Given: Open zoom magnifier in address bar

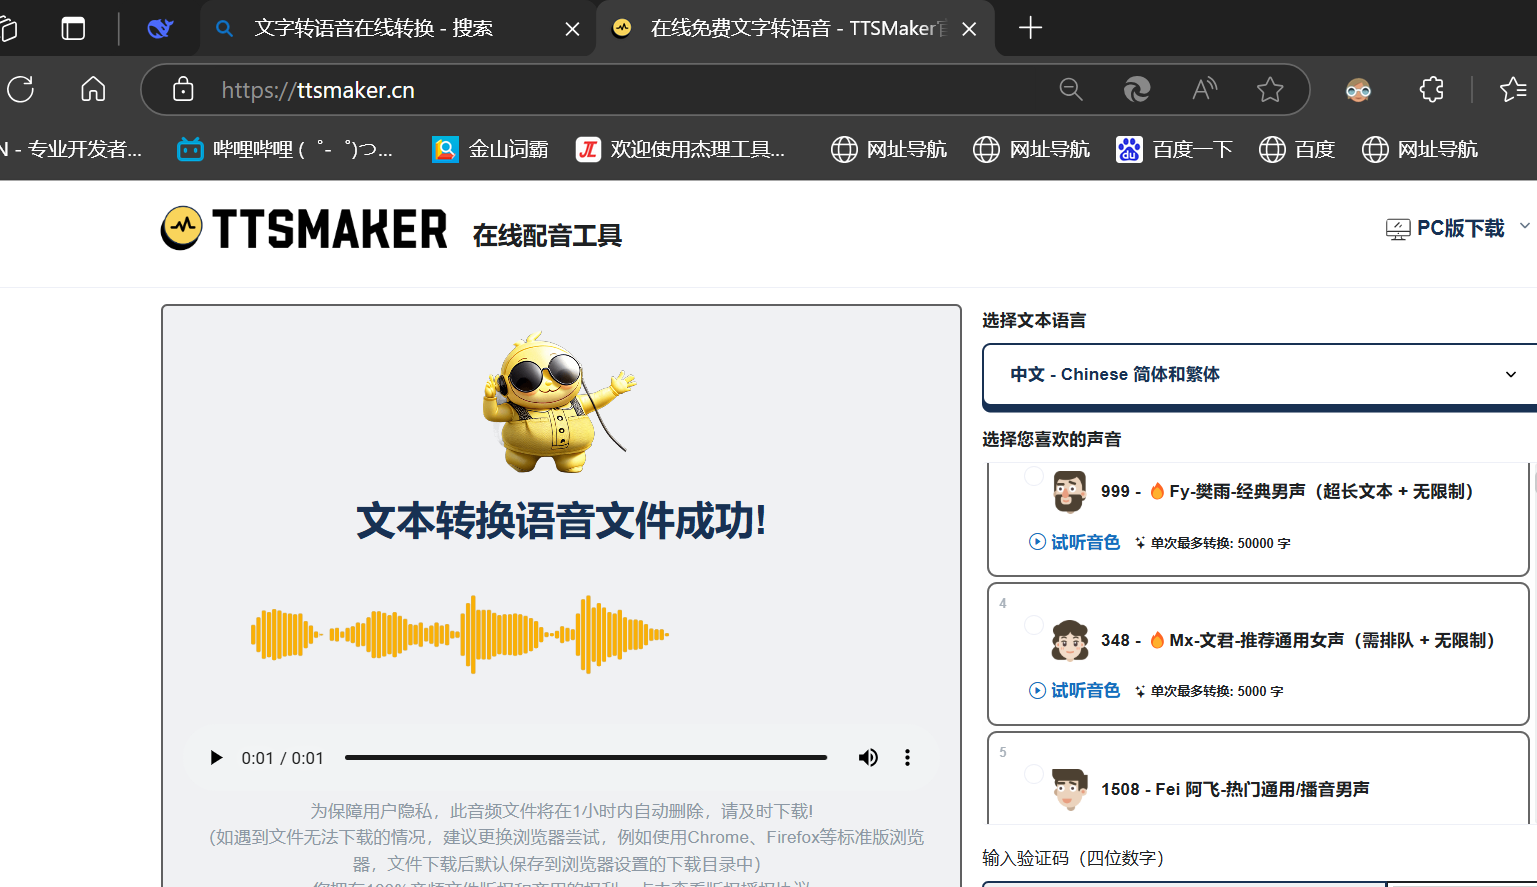Looking at the screenshot, I should coord(1071,90).
